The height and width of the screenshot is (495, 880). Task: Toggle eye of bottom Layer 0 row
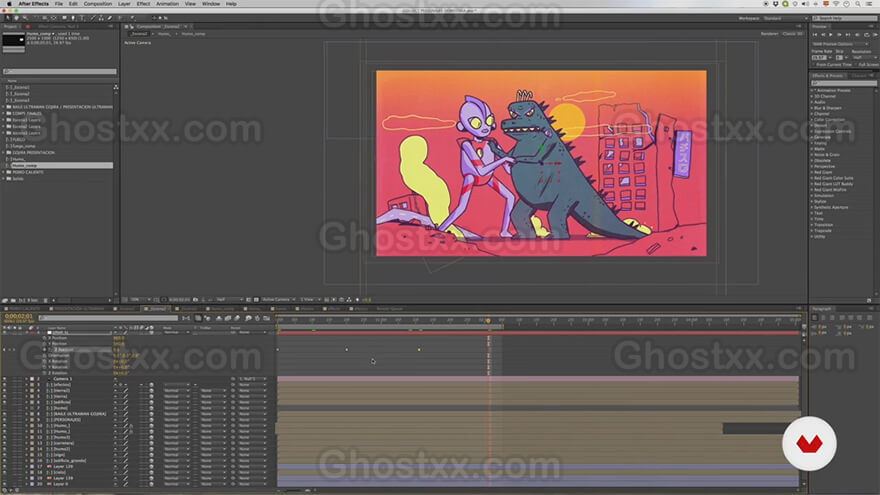[x=4, y=484]
